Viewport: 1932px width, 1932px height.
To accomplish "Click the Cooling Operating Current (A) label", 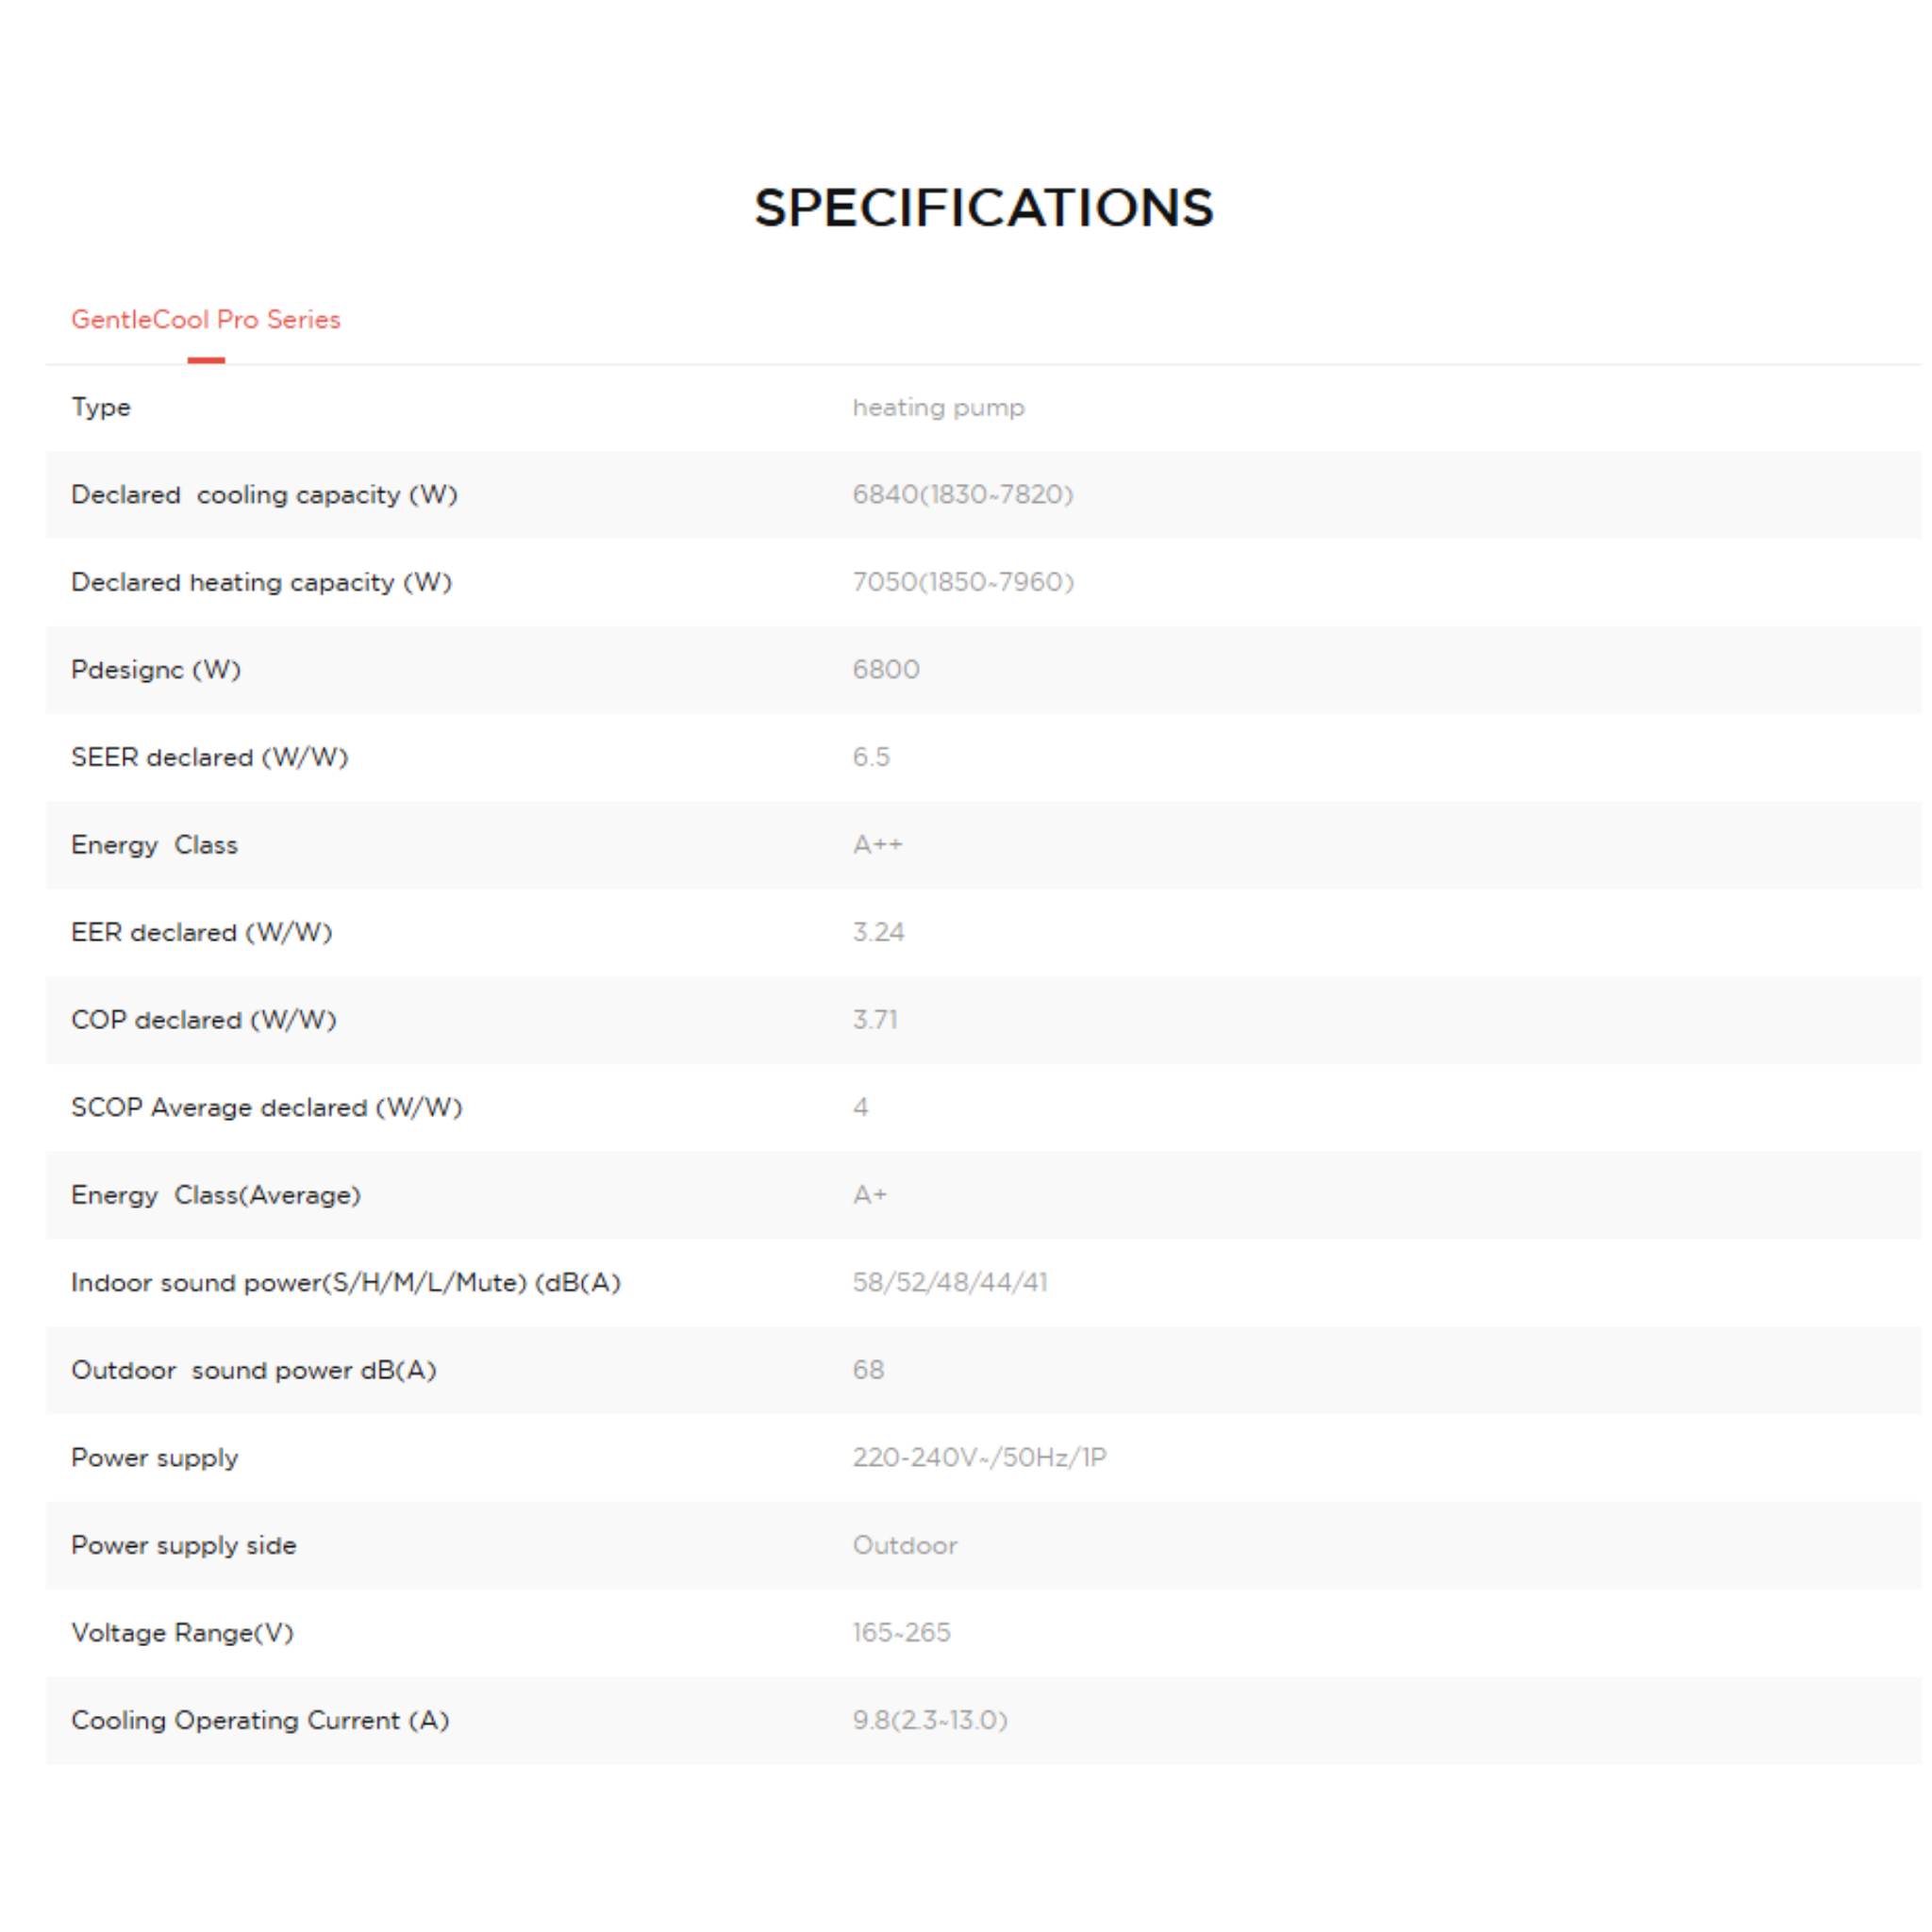I will (260, 1720).
